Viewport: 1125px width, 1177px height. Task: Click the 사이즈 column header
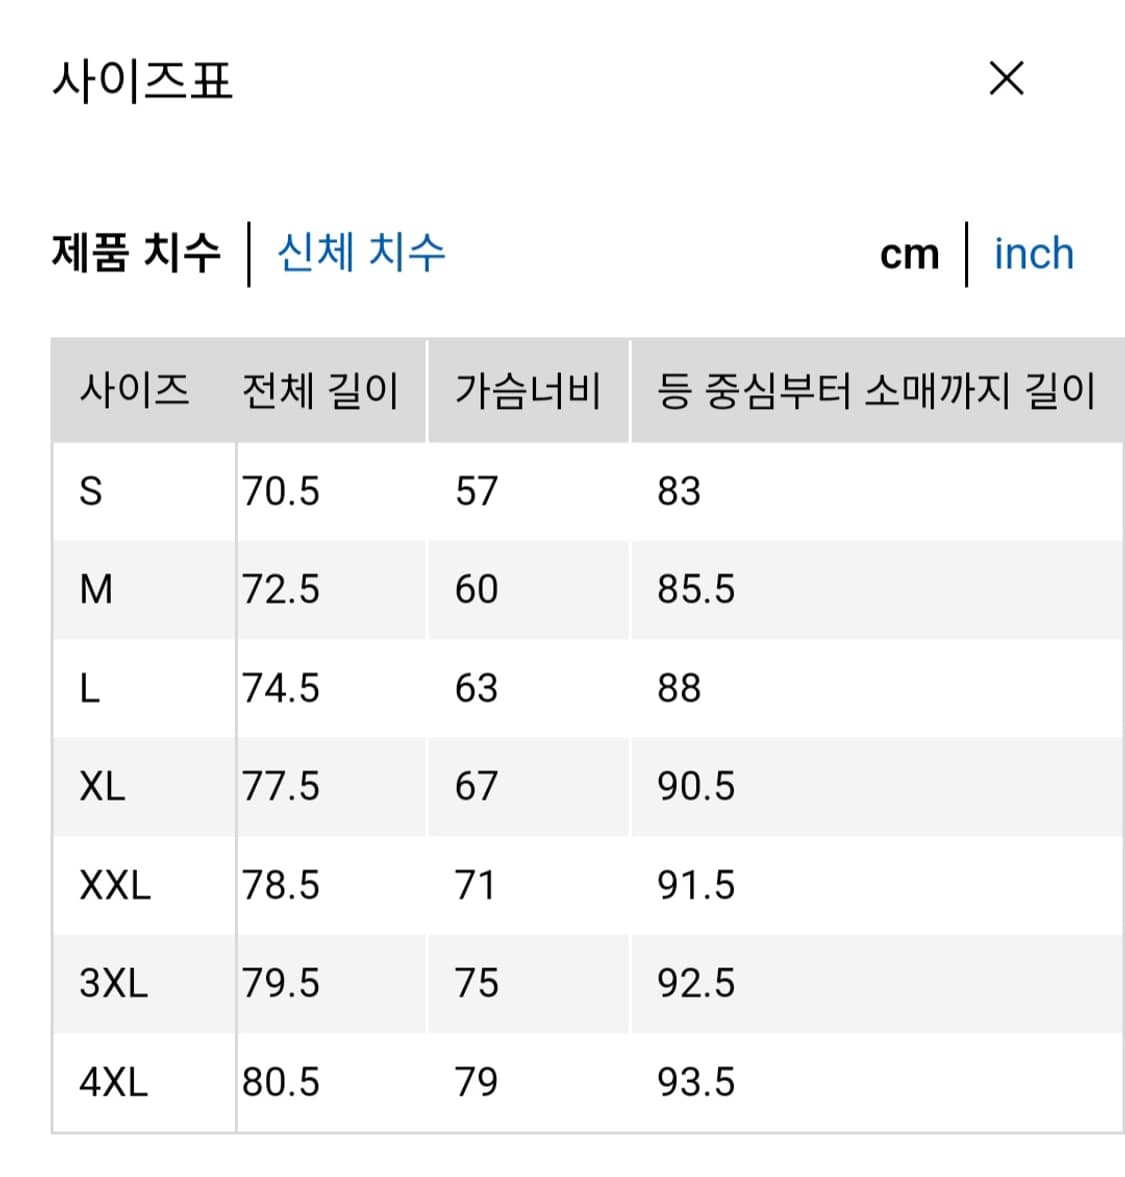coord(137,392)
